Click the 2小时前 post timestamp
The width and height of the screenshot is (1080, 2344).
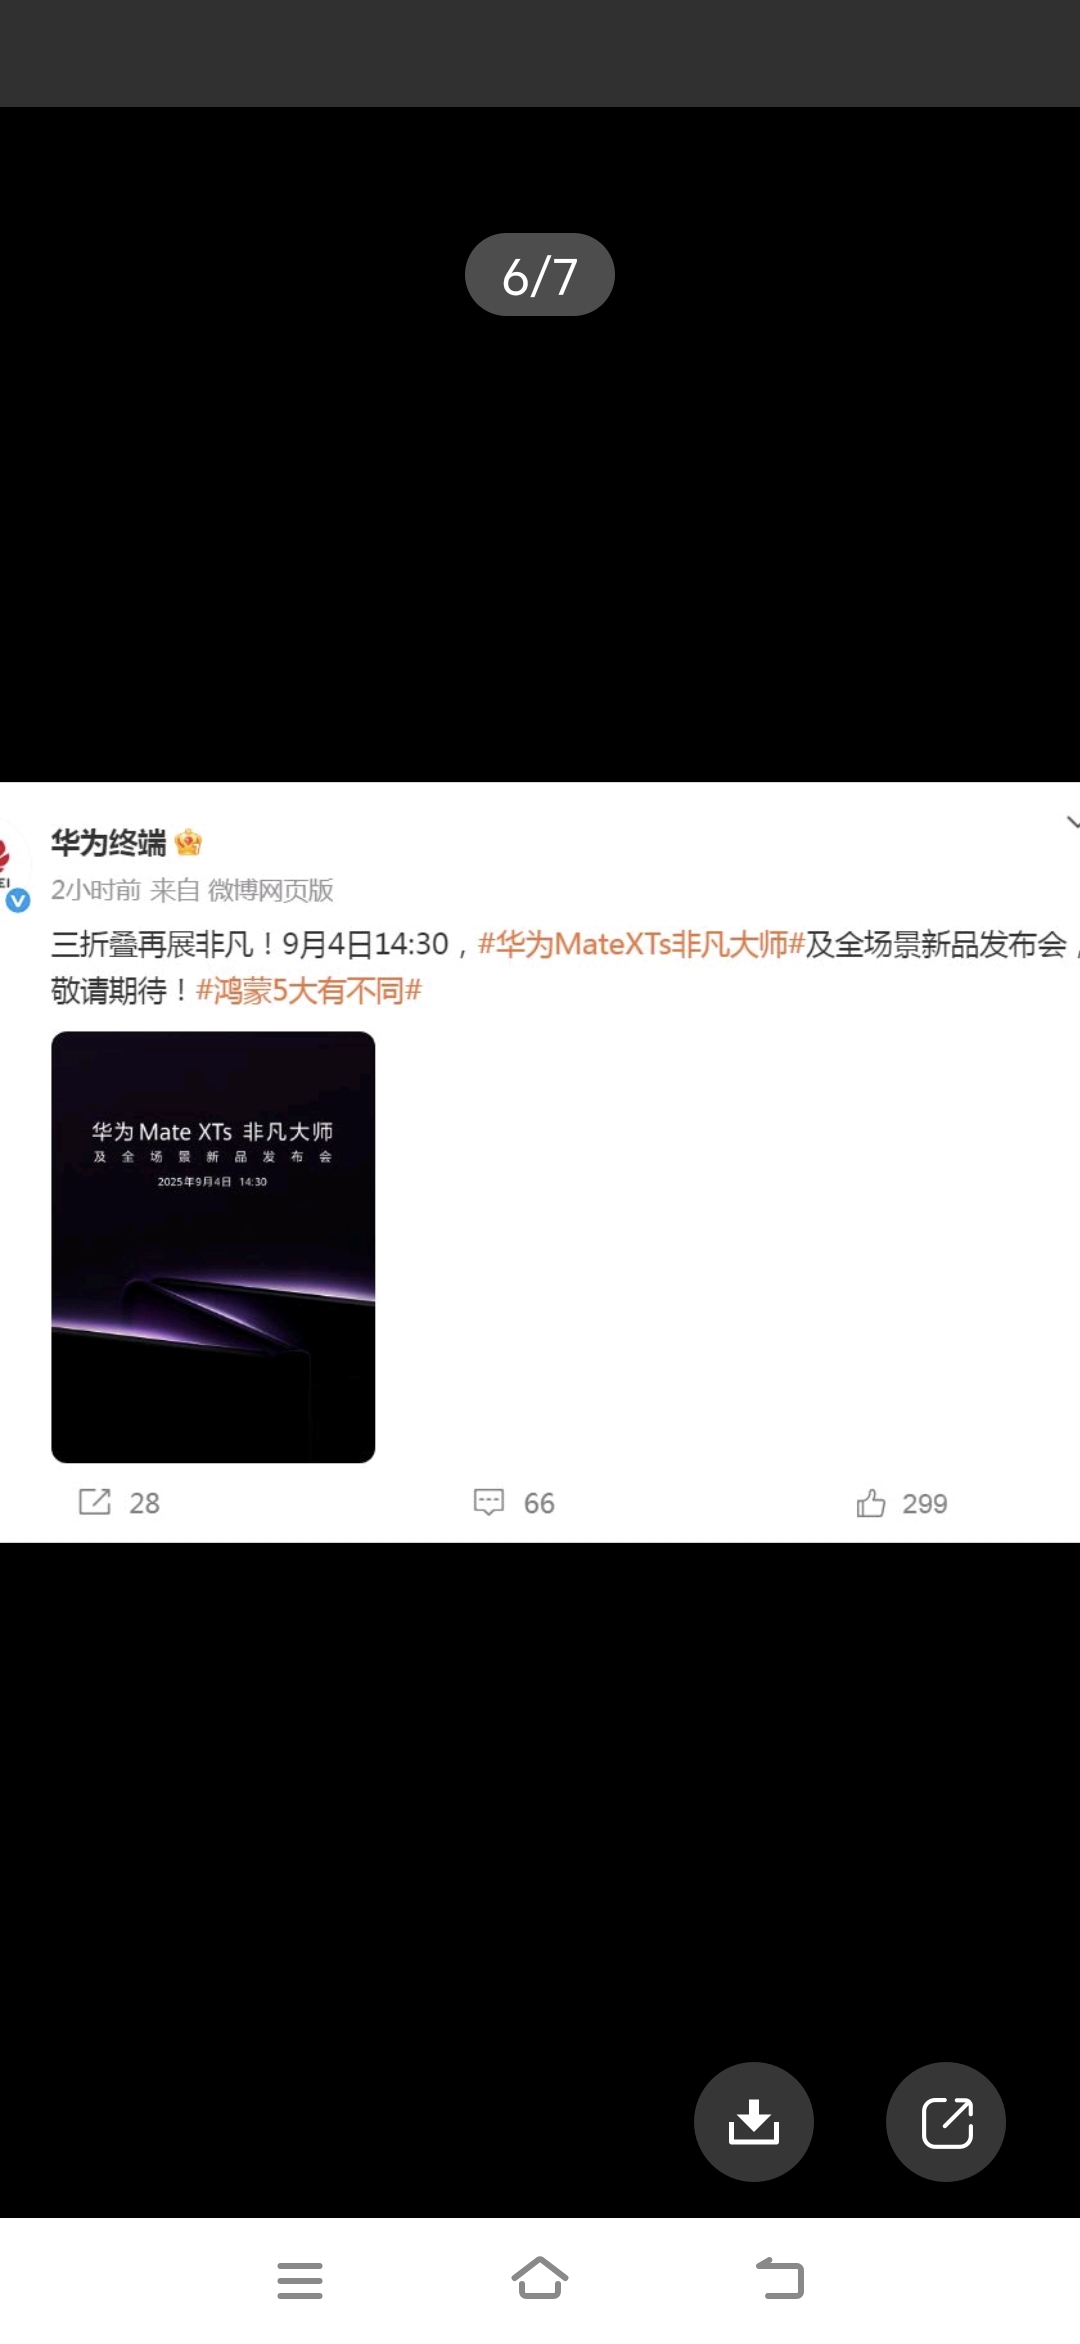click(x=96, y=890)
